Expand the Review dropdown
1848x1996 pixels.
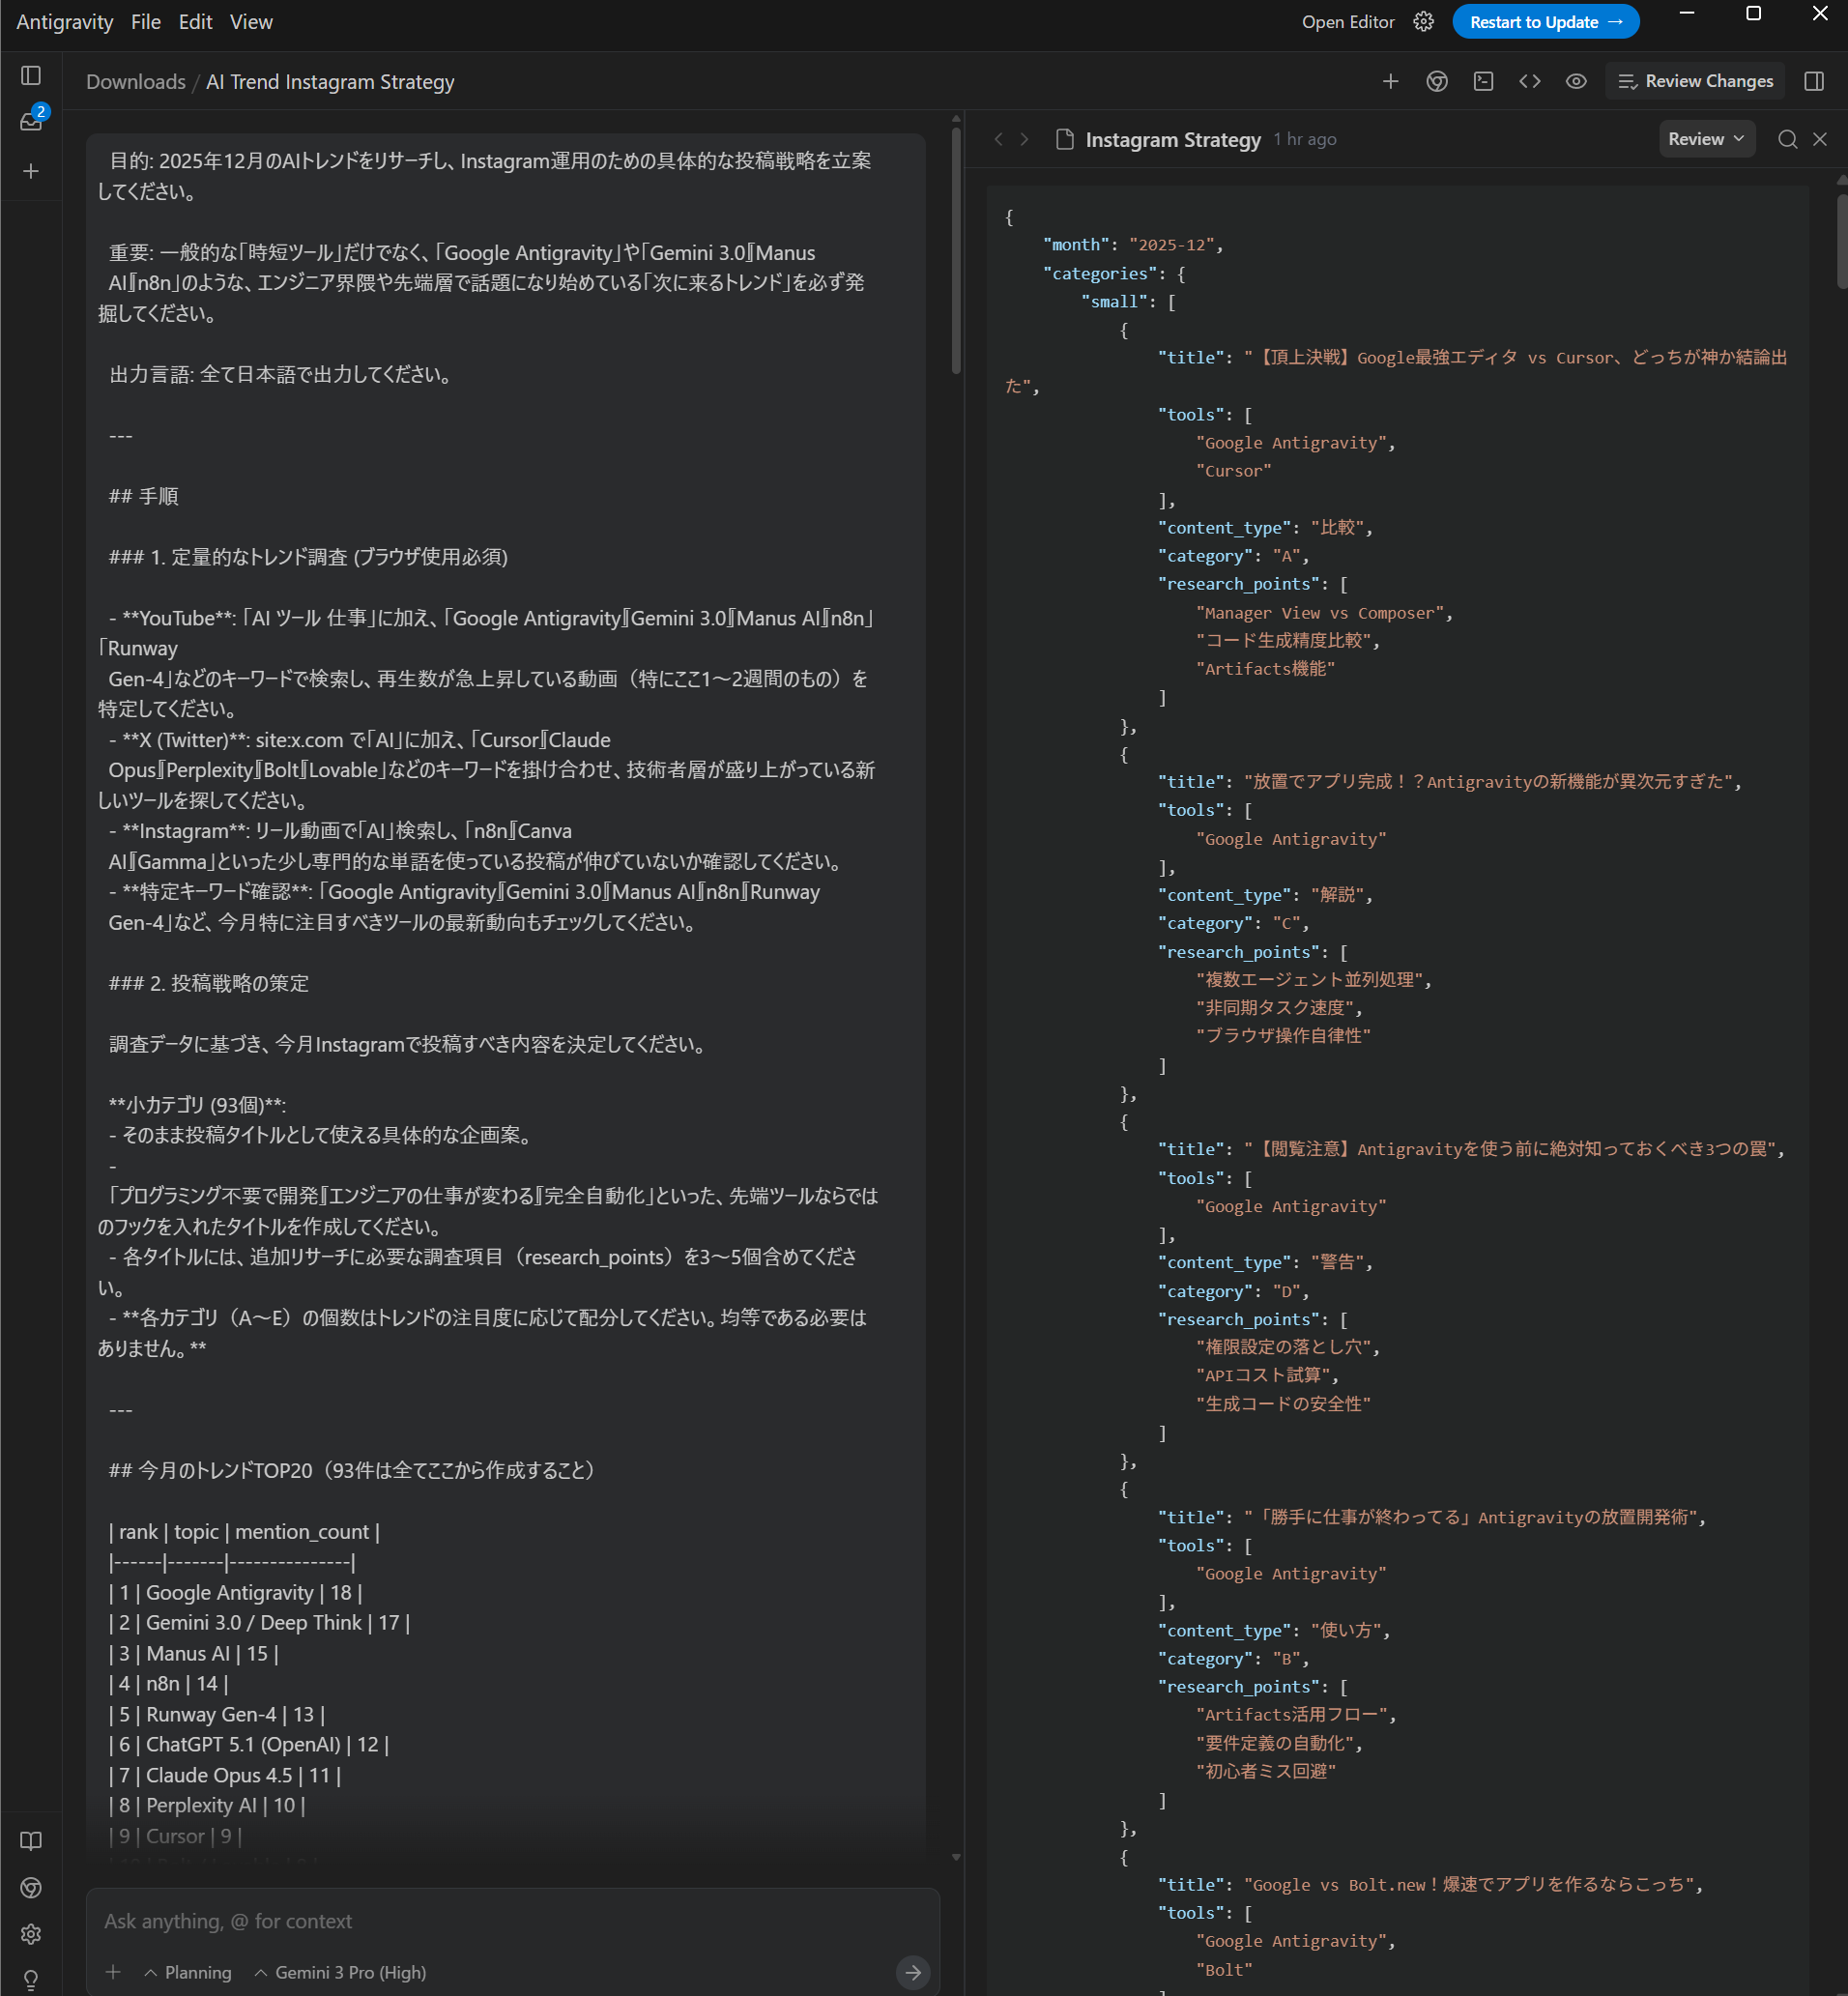tap(1706, 139)
